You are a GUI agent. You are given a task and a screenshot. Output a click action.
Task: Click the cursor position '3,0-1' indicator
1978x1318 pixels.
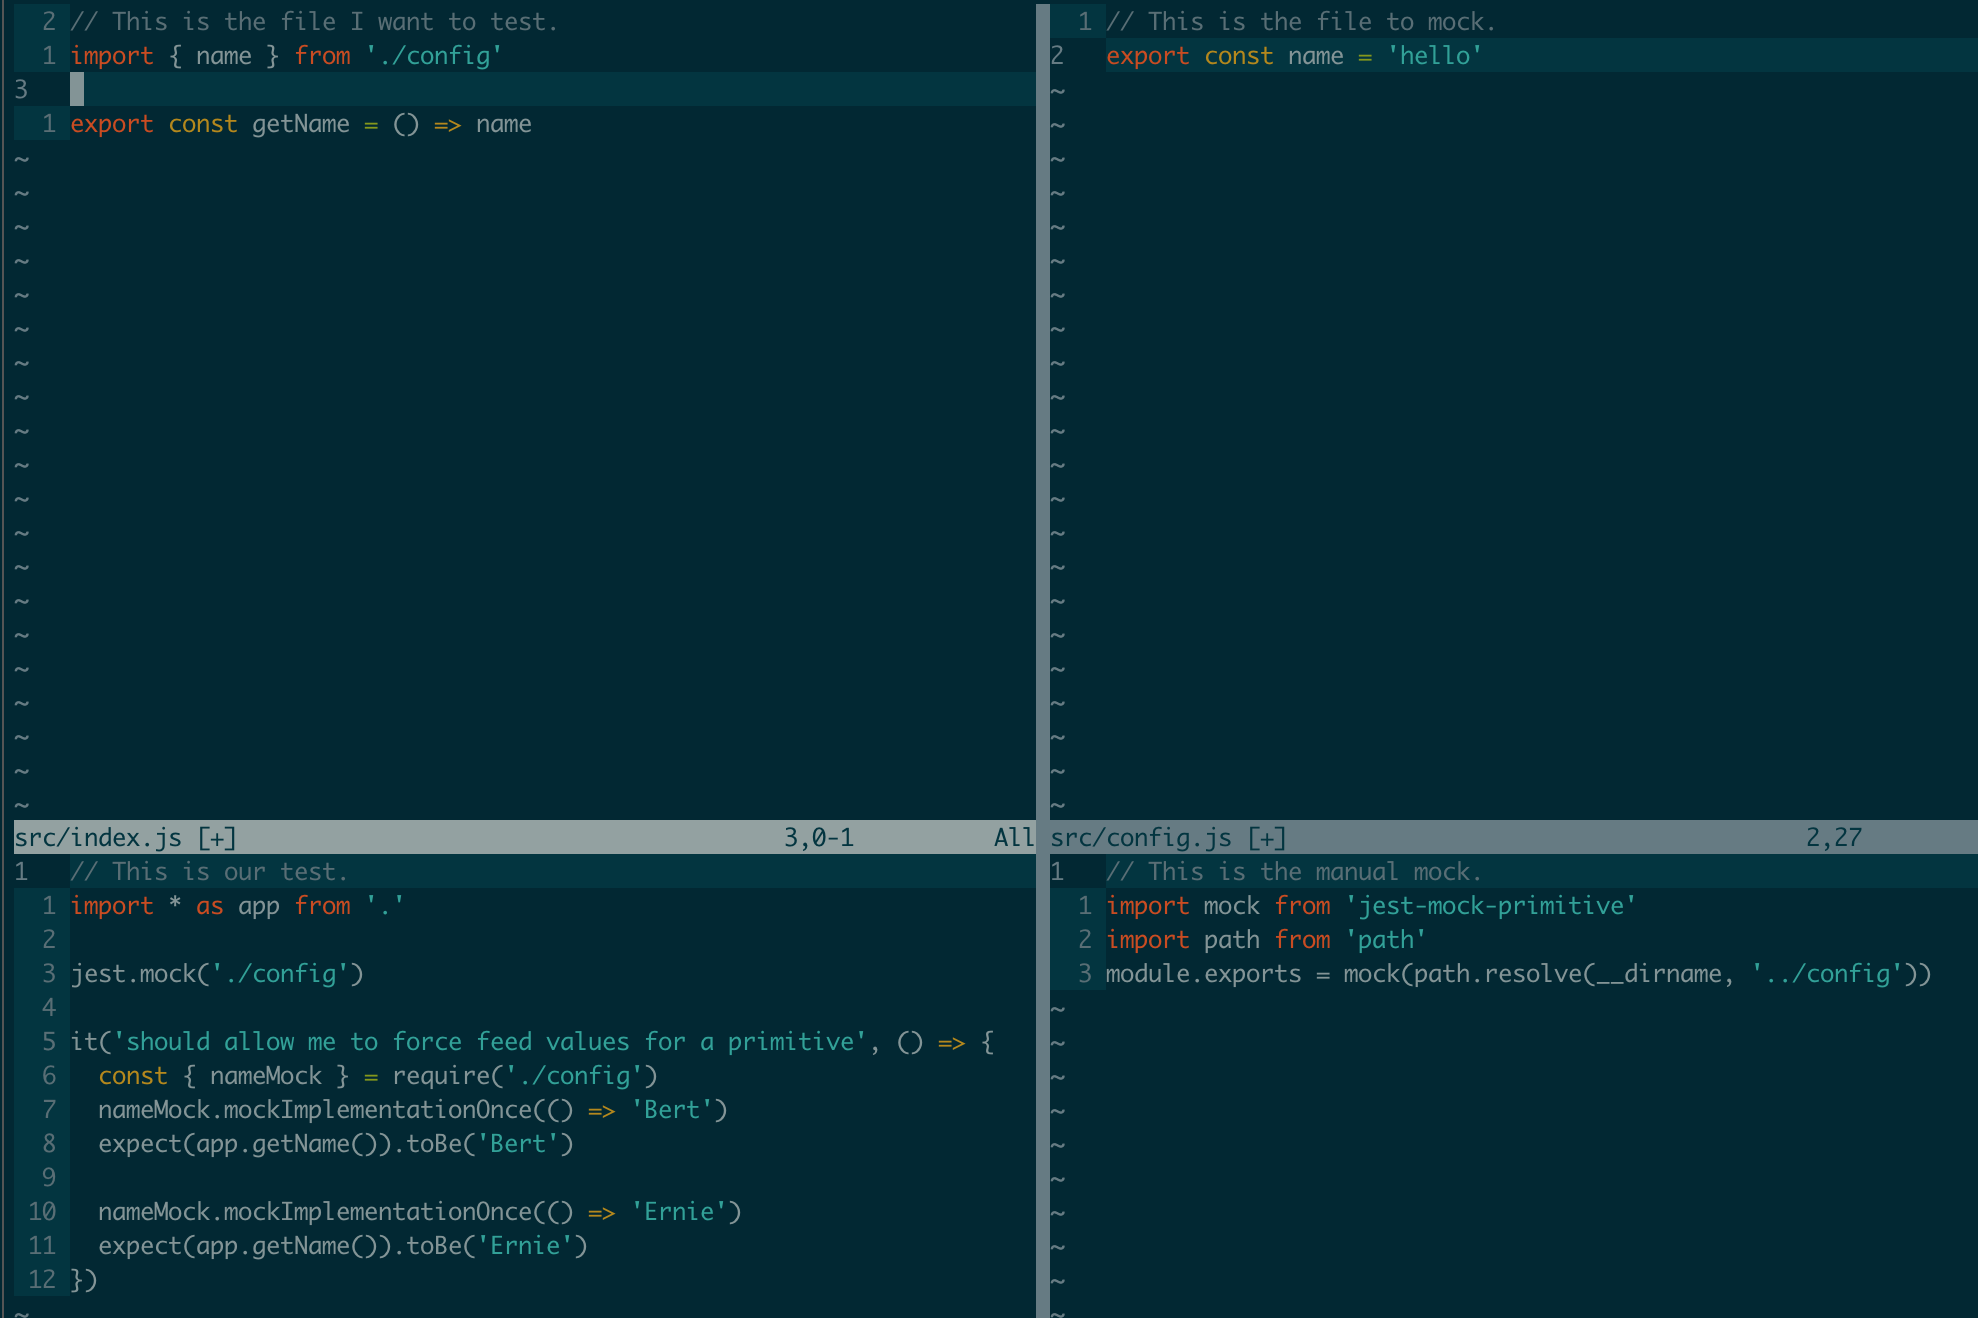819,837
